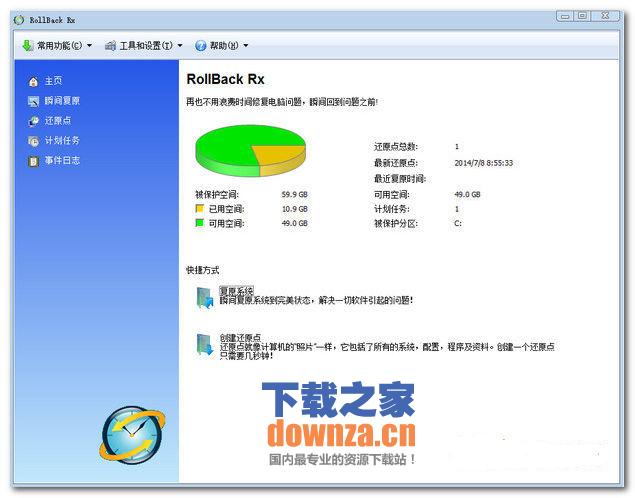Click the home icon next to 主页
The width and height of the screenshot is (635, 498).
coord(33,81)
